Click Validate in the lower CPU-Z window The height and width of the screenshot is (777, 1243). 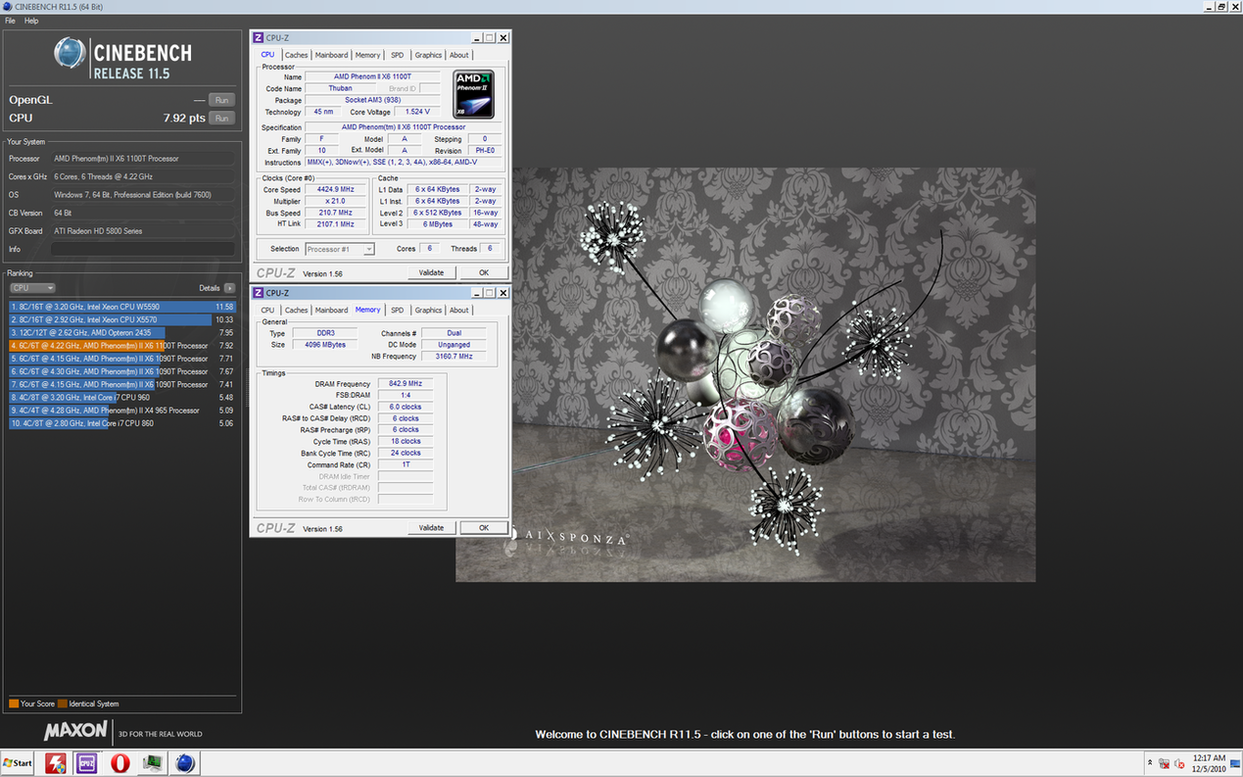431,528
